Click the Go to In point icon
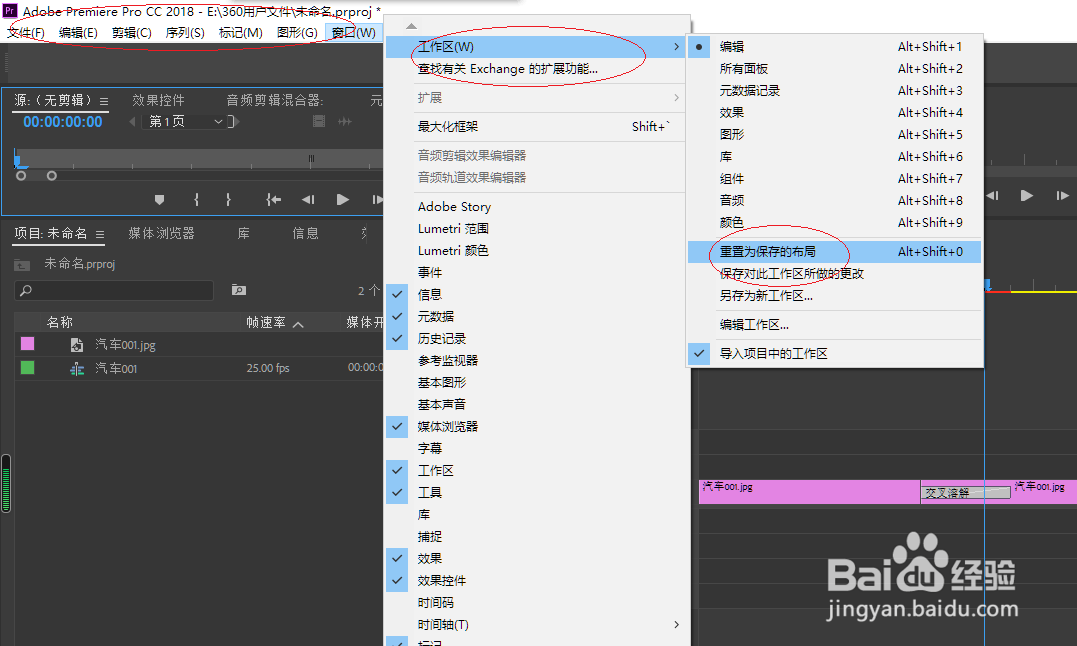This screenshot has height=646, width=1077. (x=273, y=200)
